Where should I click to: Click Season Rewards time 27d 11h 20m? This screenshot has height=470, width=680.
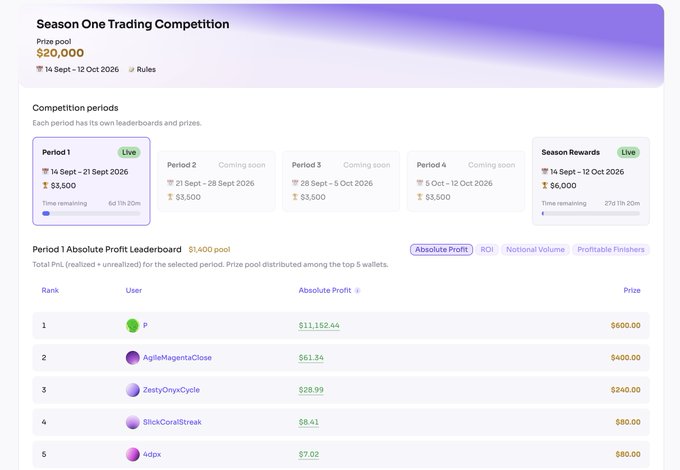pos(622,203)
